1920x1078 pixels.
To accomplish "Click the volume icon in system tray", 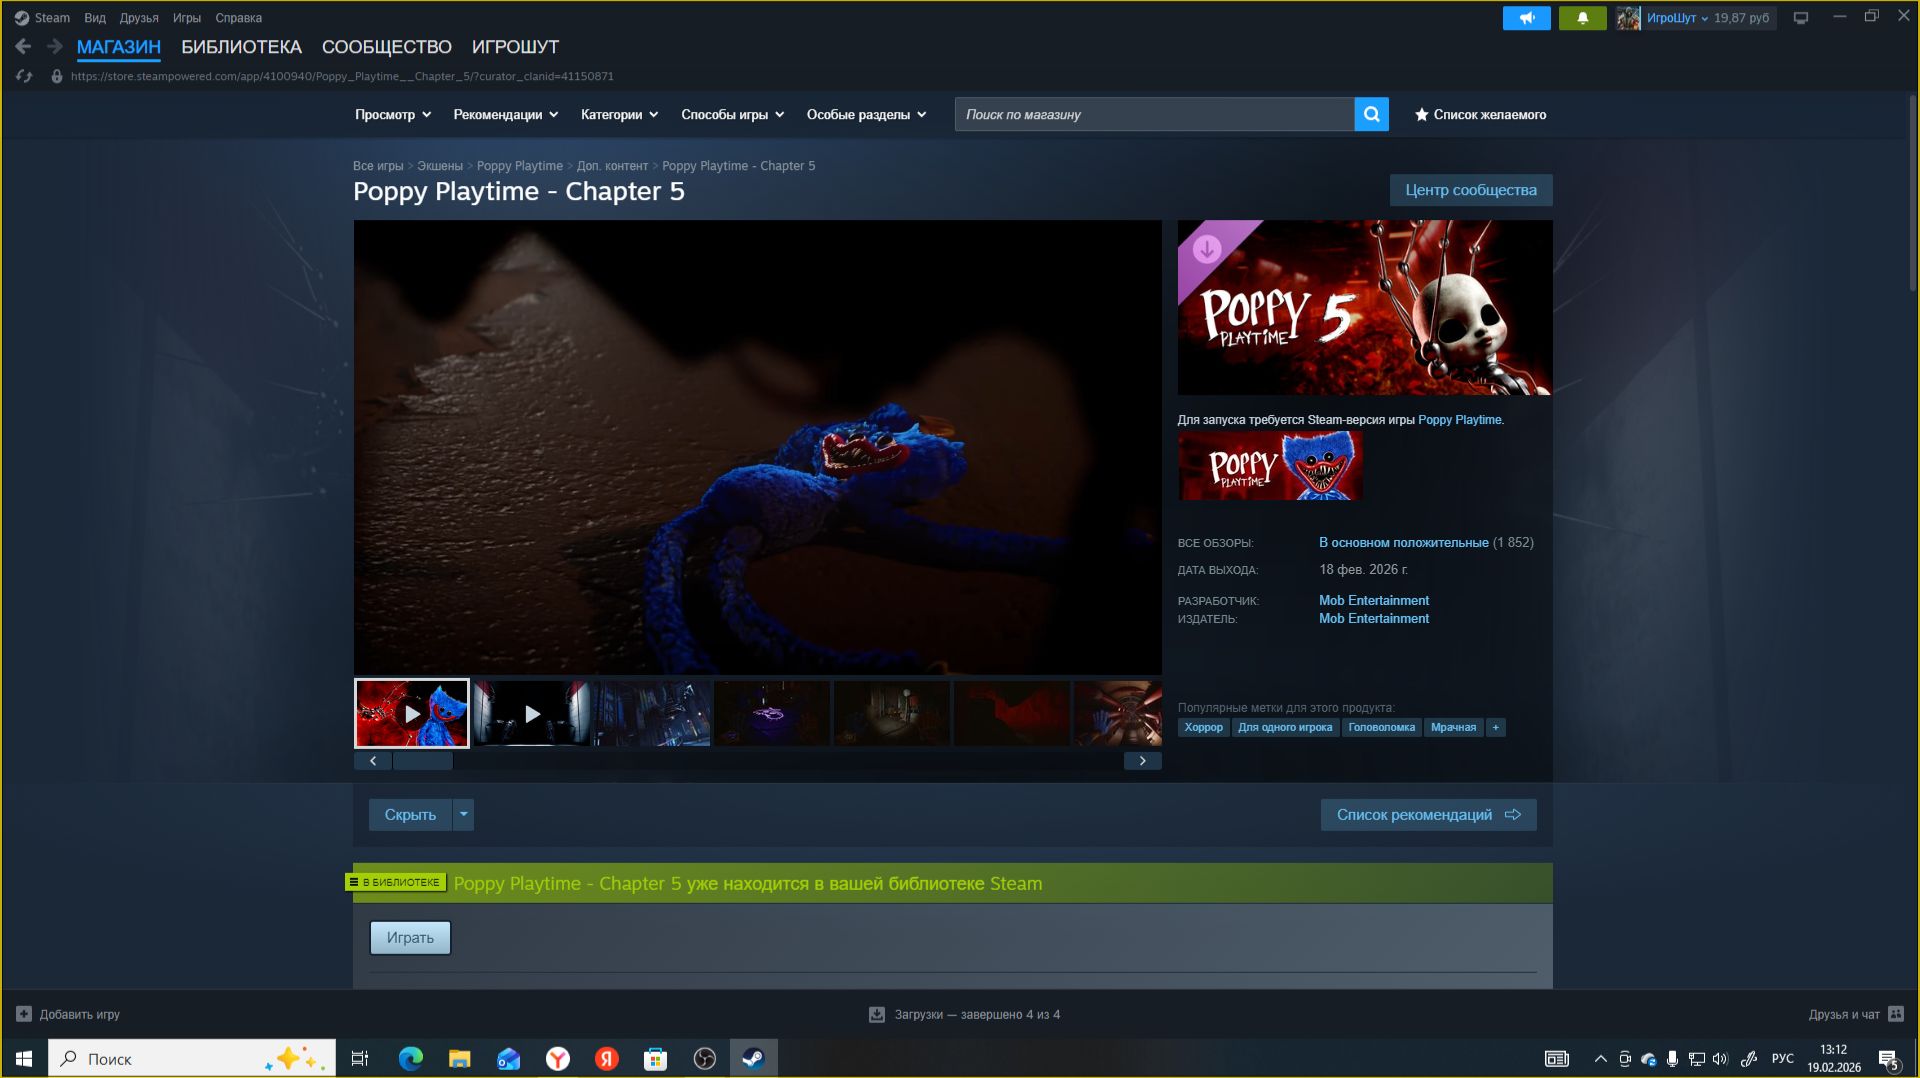I will click(1720, 1058).
